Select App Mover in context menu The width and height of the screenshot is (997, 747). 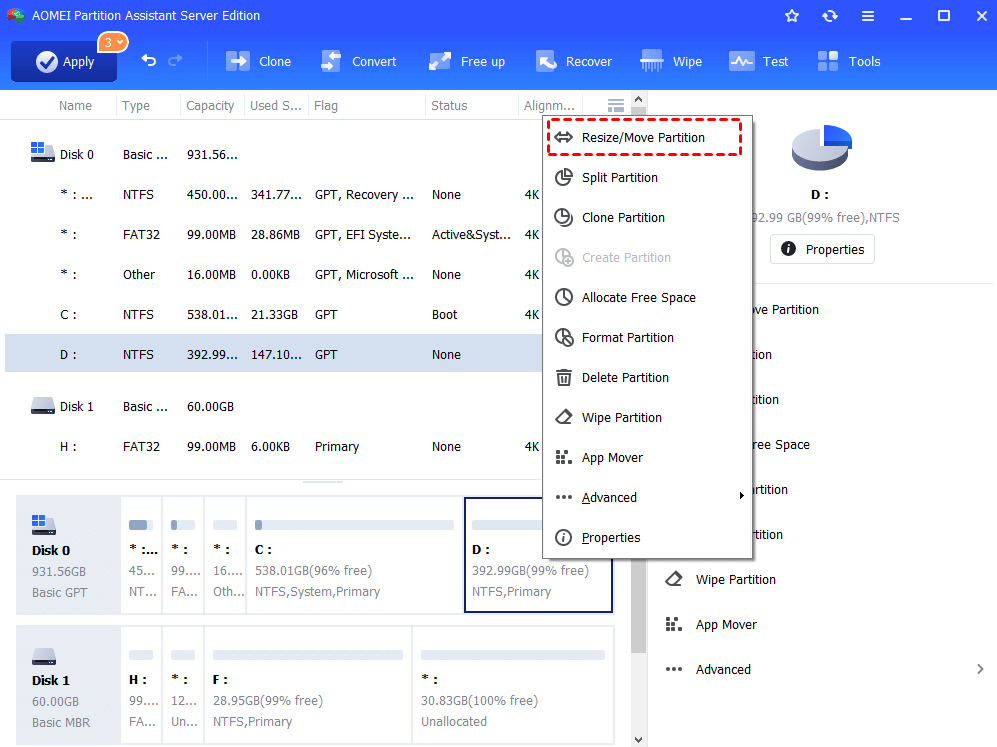pyautogui.click(x=647, y=458)
